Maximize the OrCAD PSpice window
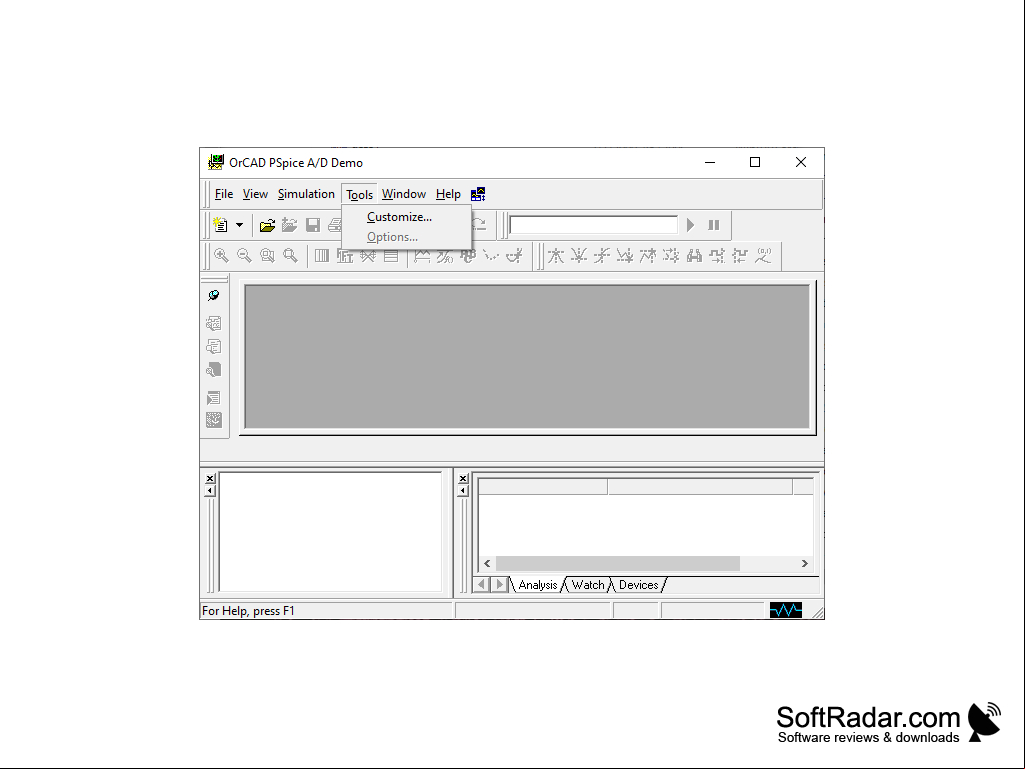The width and height of the screenshot is (1025, 769). click(755, 162)
